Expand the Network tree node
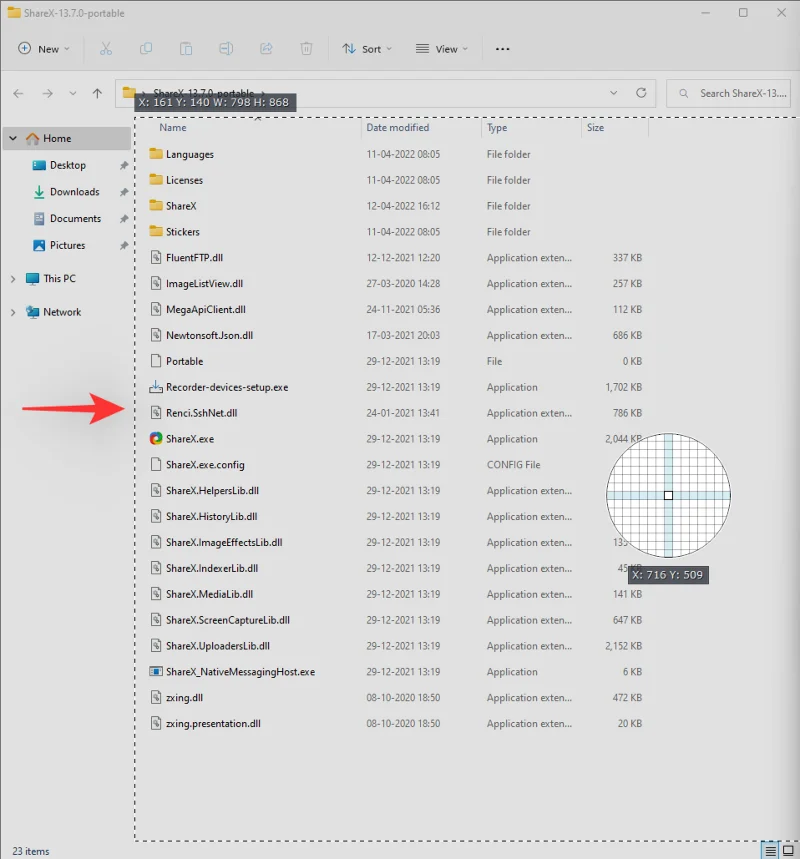The image size is (800, 859). pyautogui.click(x=13, y=312)
